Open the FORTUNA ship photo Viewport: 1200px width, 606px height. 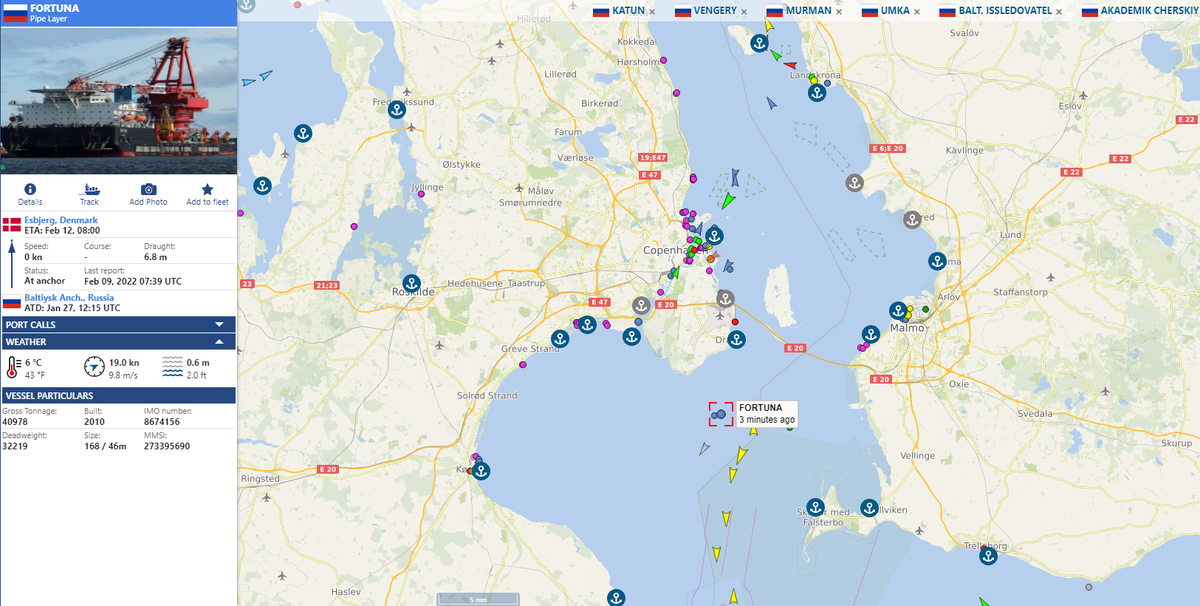[119, 101]
